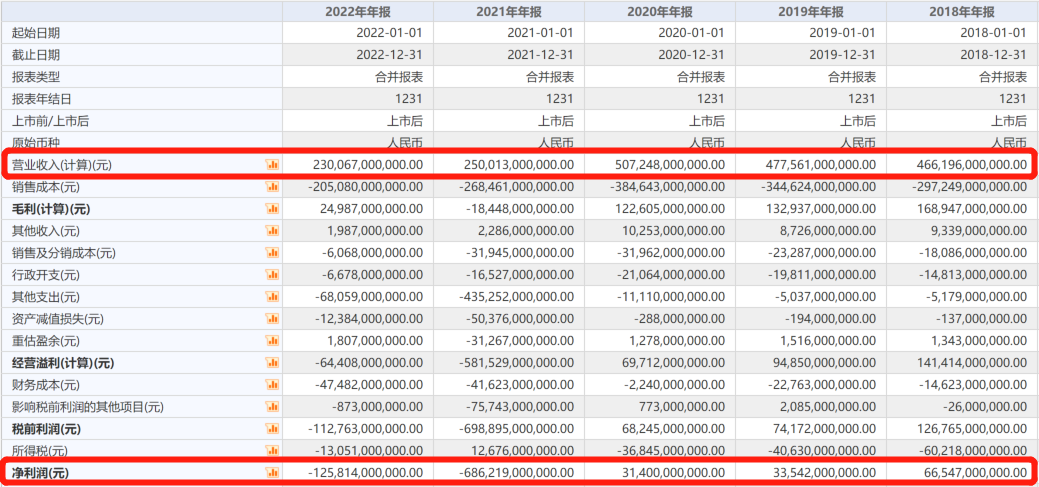Click the 净利润(元) row label

pos(40,473)
